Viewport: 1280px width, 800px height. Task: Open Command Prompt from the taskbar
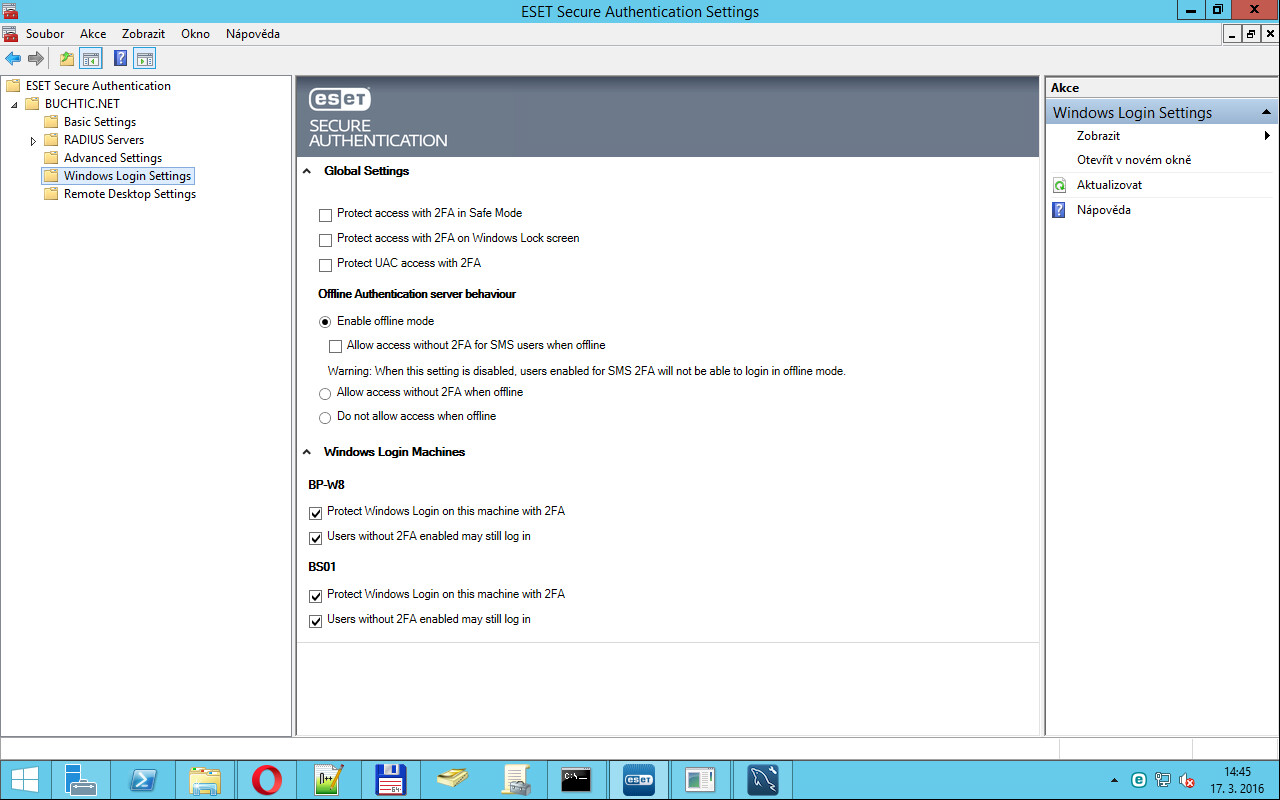(x=577, y=779)
